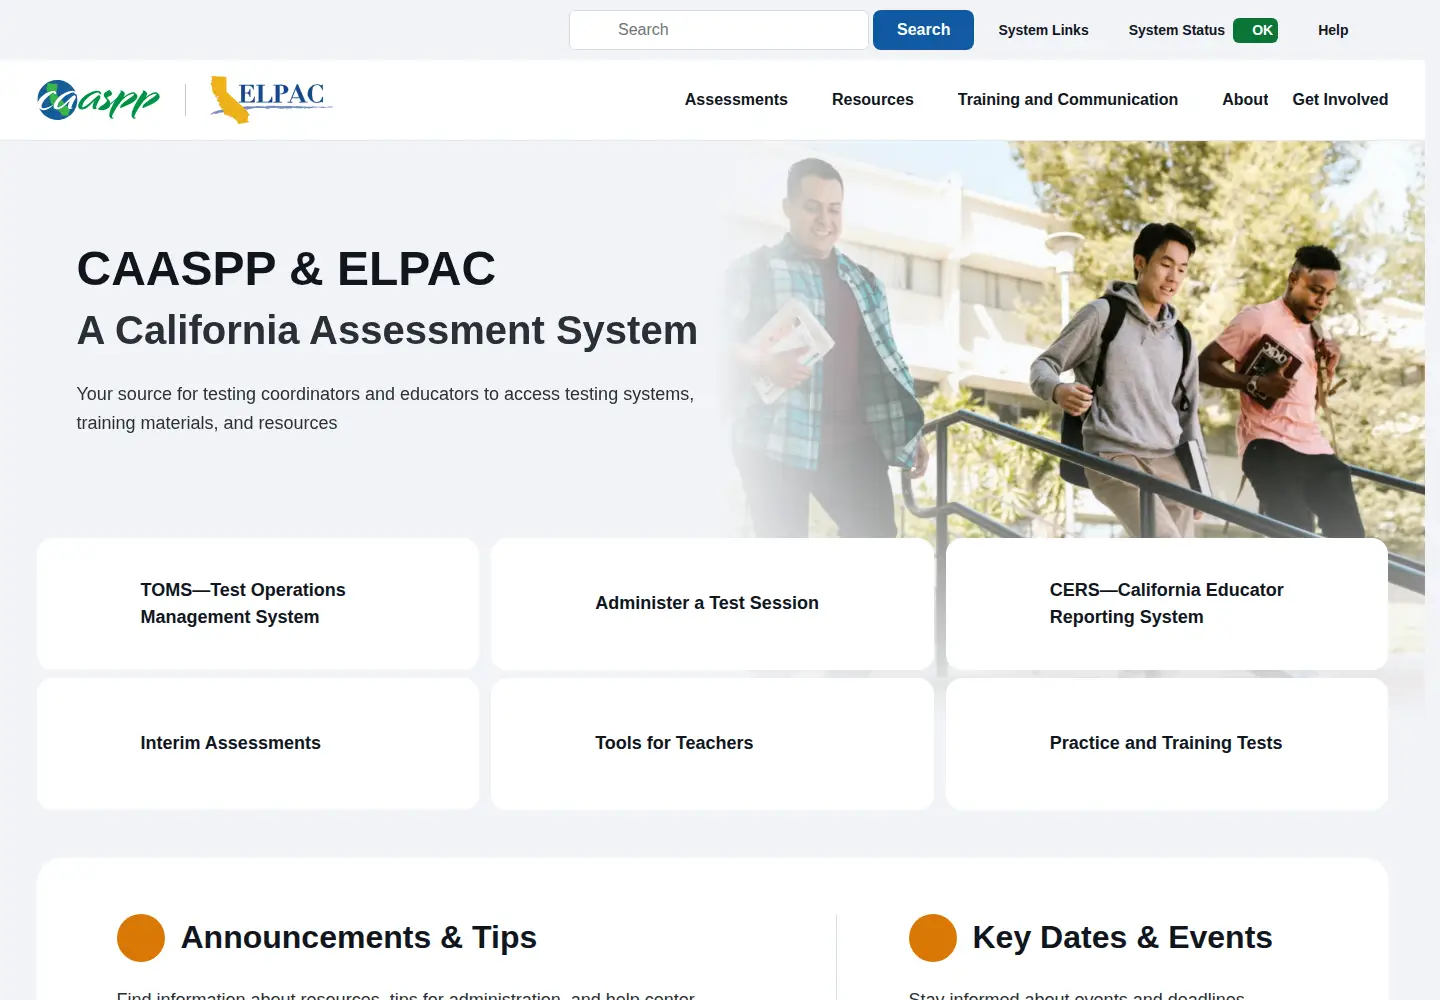This screenshot has width=1440, height=1000.
Task: Click the orange Key Dates & Events icon
Action: [933, 938]
